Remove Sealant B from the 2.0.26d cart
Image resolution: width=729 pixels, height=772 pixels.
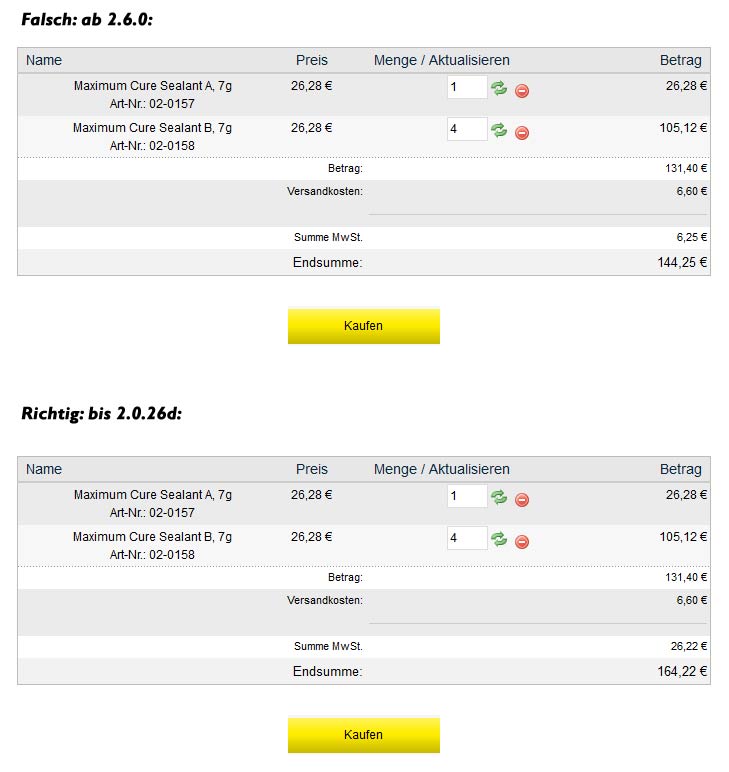(x=522, y=542)
